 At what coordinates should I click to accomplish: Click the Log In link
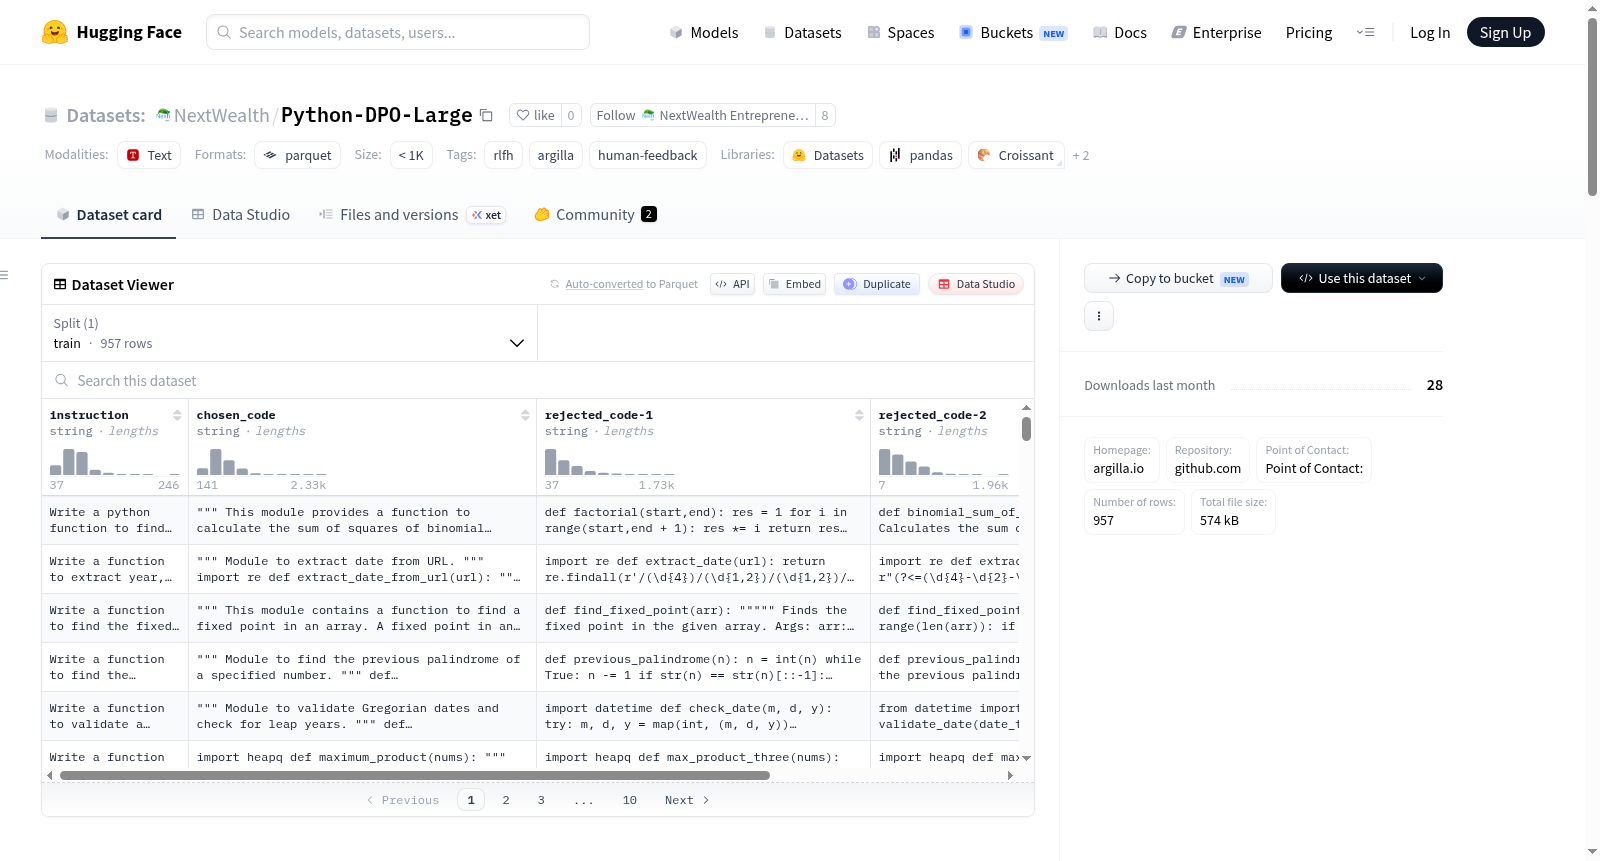[x=1430, y=32]
